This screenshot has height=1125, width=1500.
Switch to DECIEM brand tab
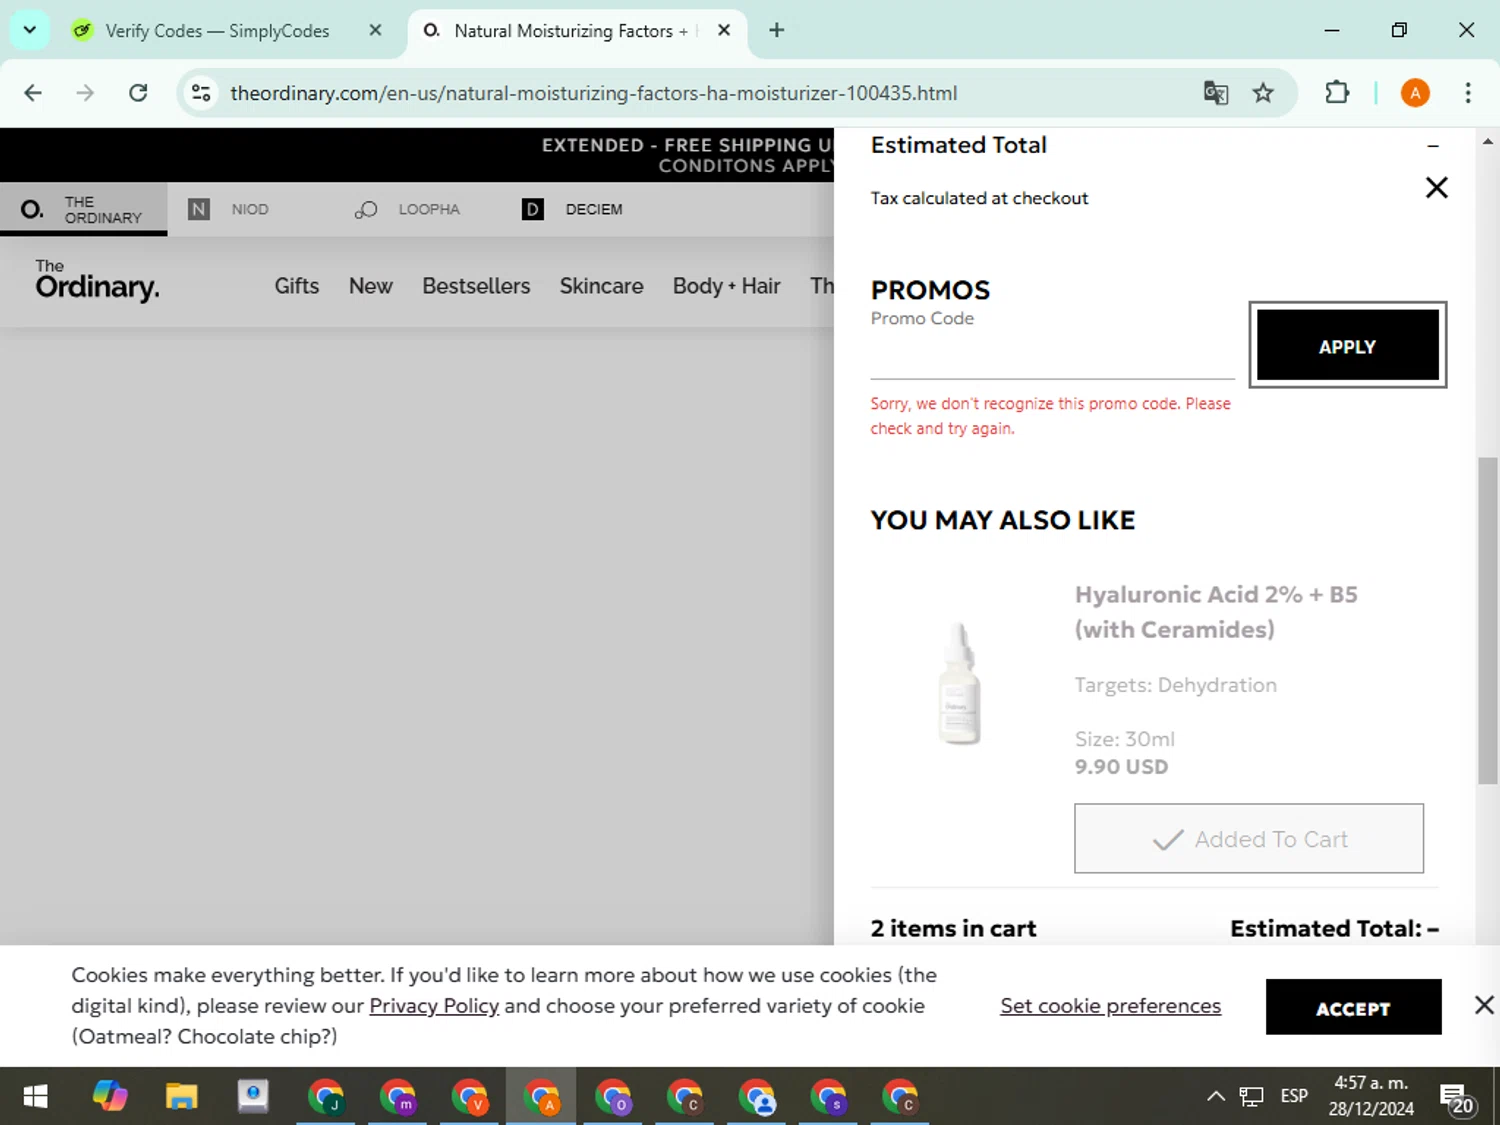coord(572,209)
